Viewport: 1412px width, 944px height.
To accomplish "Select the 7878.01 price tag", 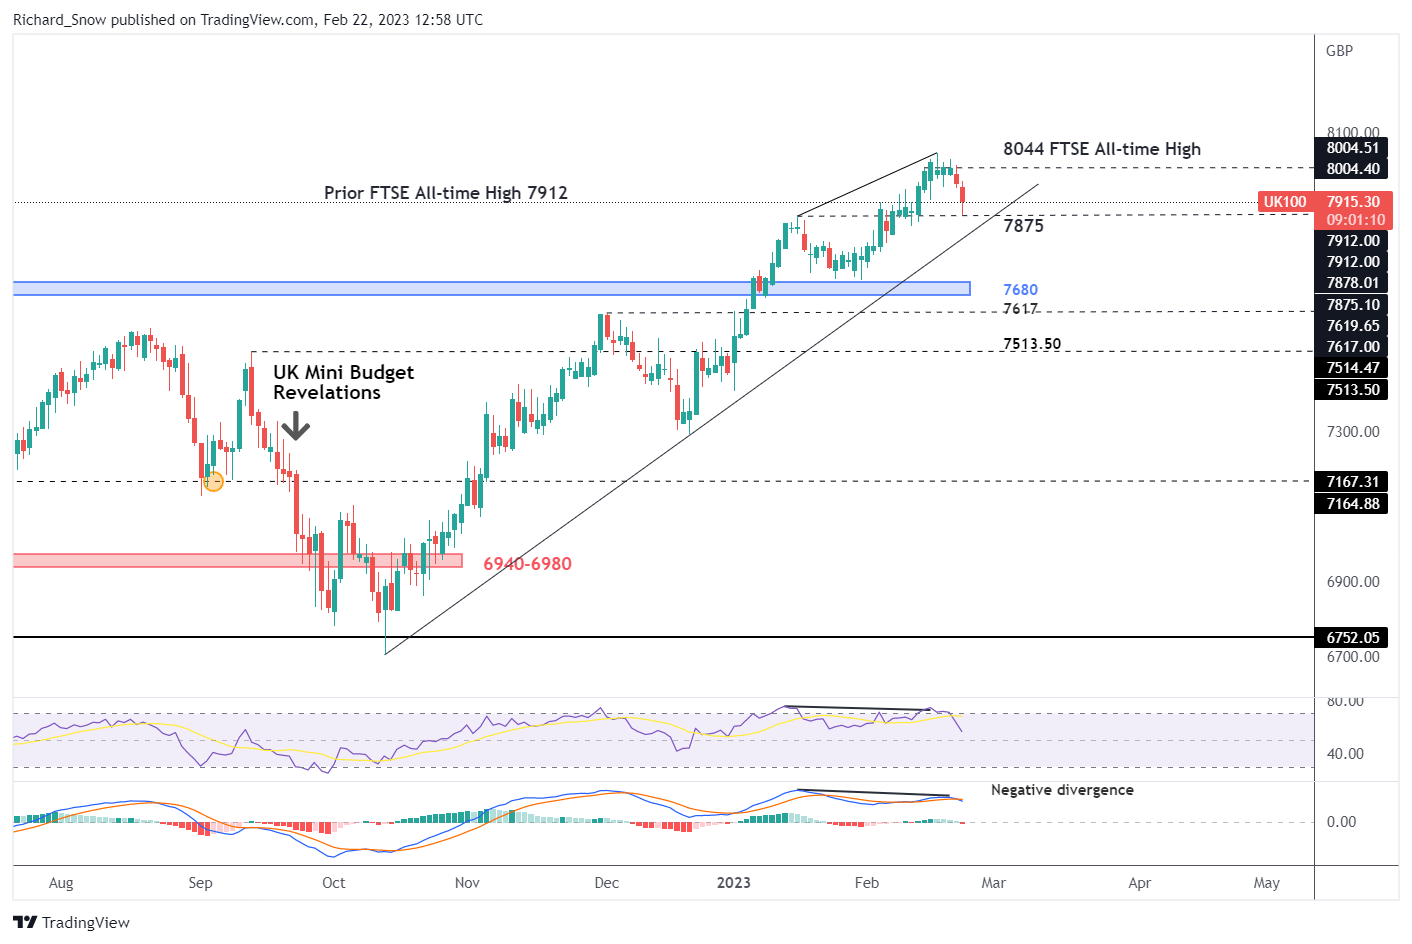I will tap(1353, 283).
